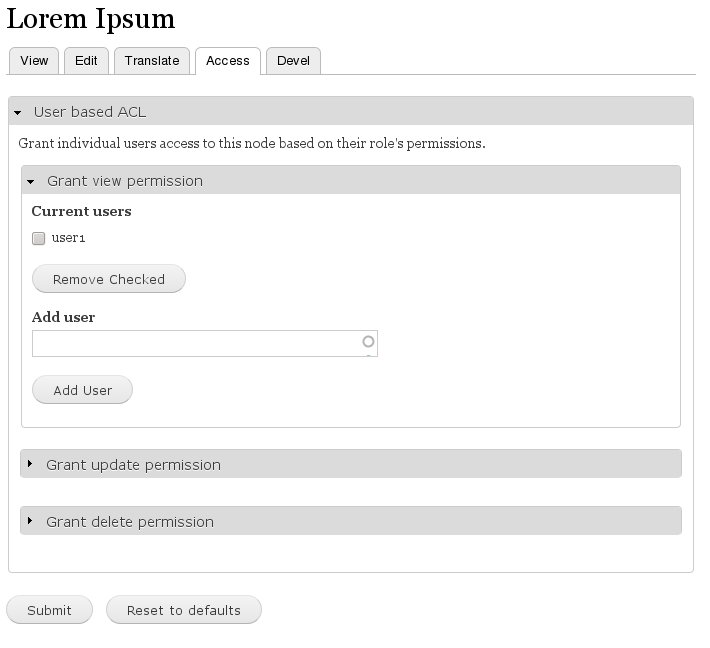This screenshot has height=648, width=710.
Task: Click the Grant update permission title text
Action: click(x=134, y=465)
